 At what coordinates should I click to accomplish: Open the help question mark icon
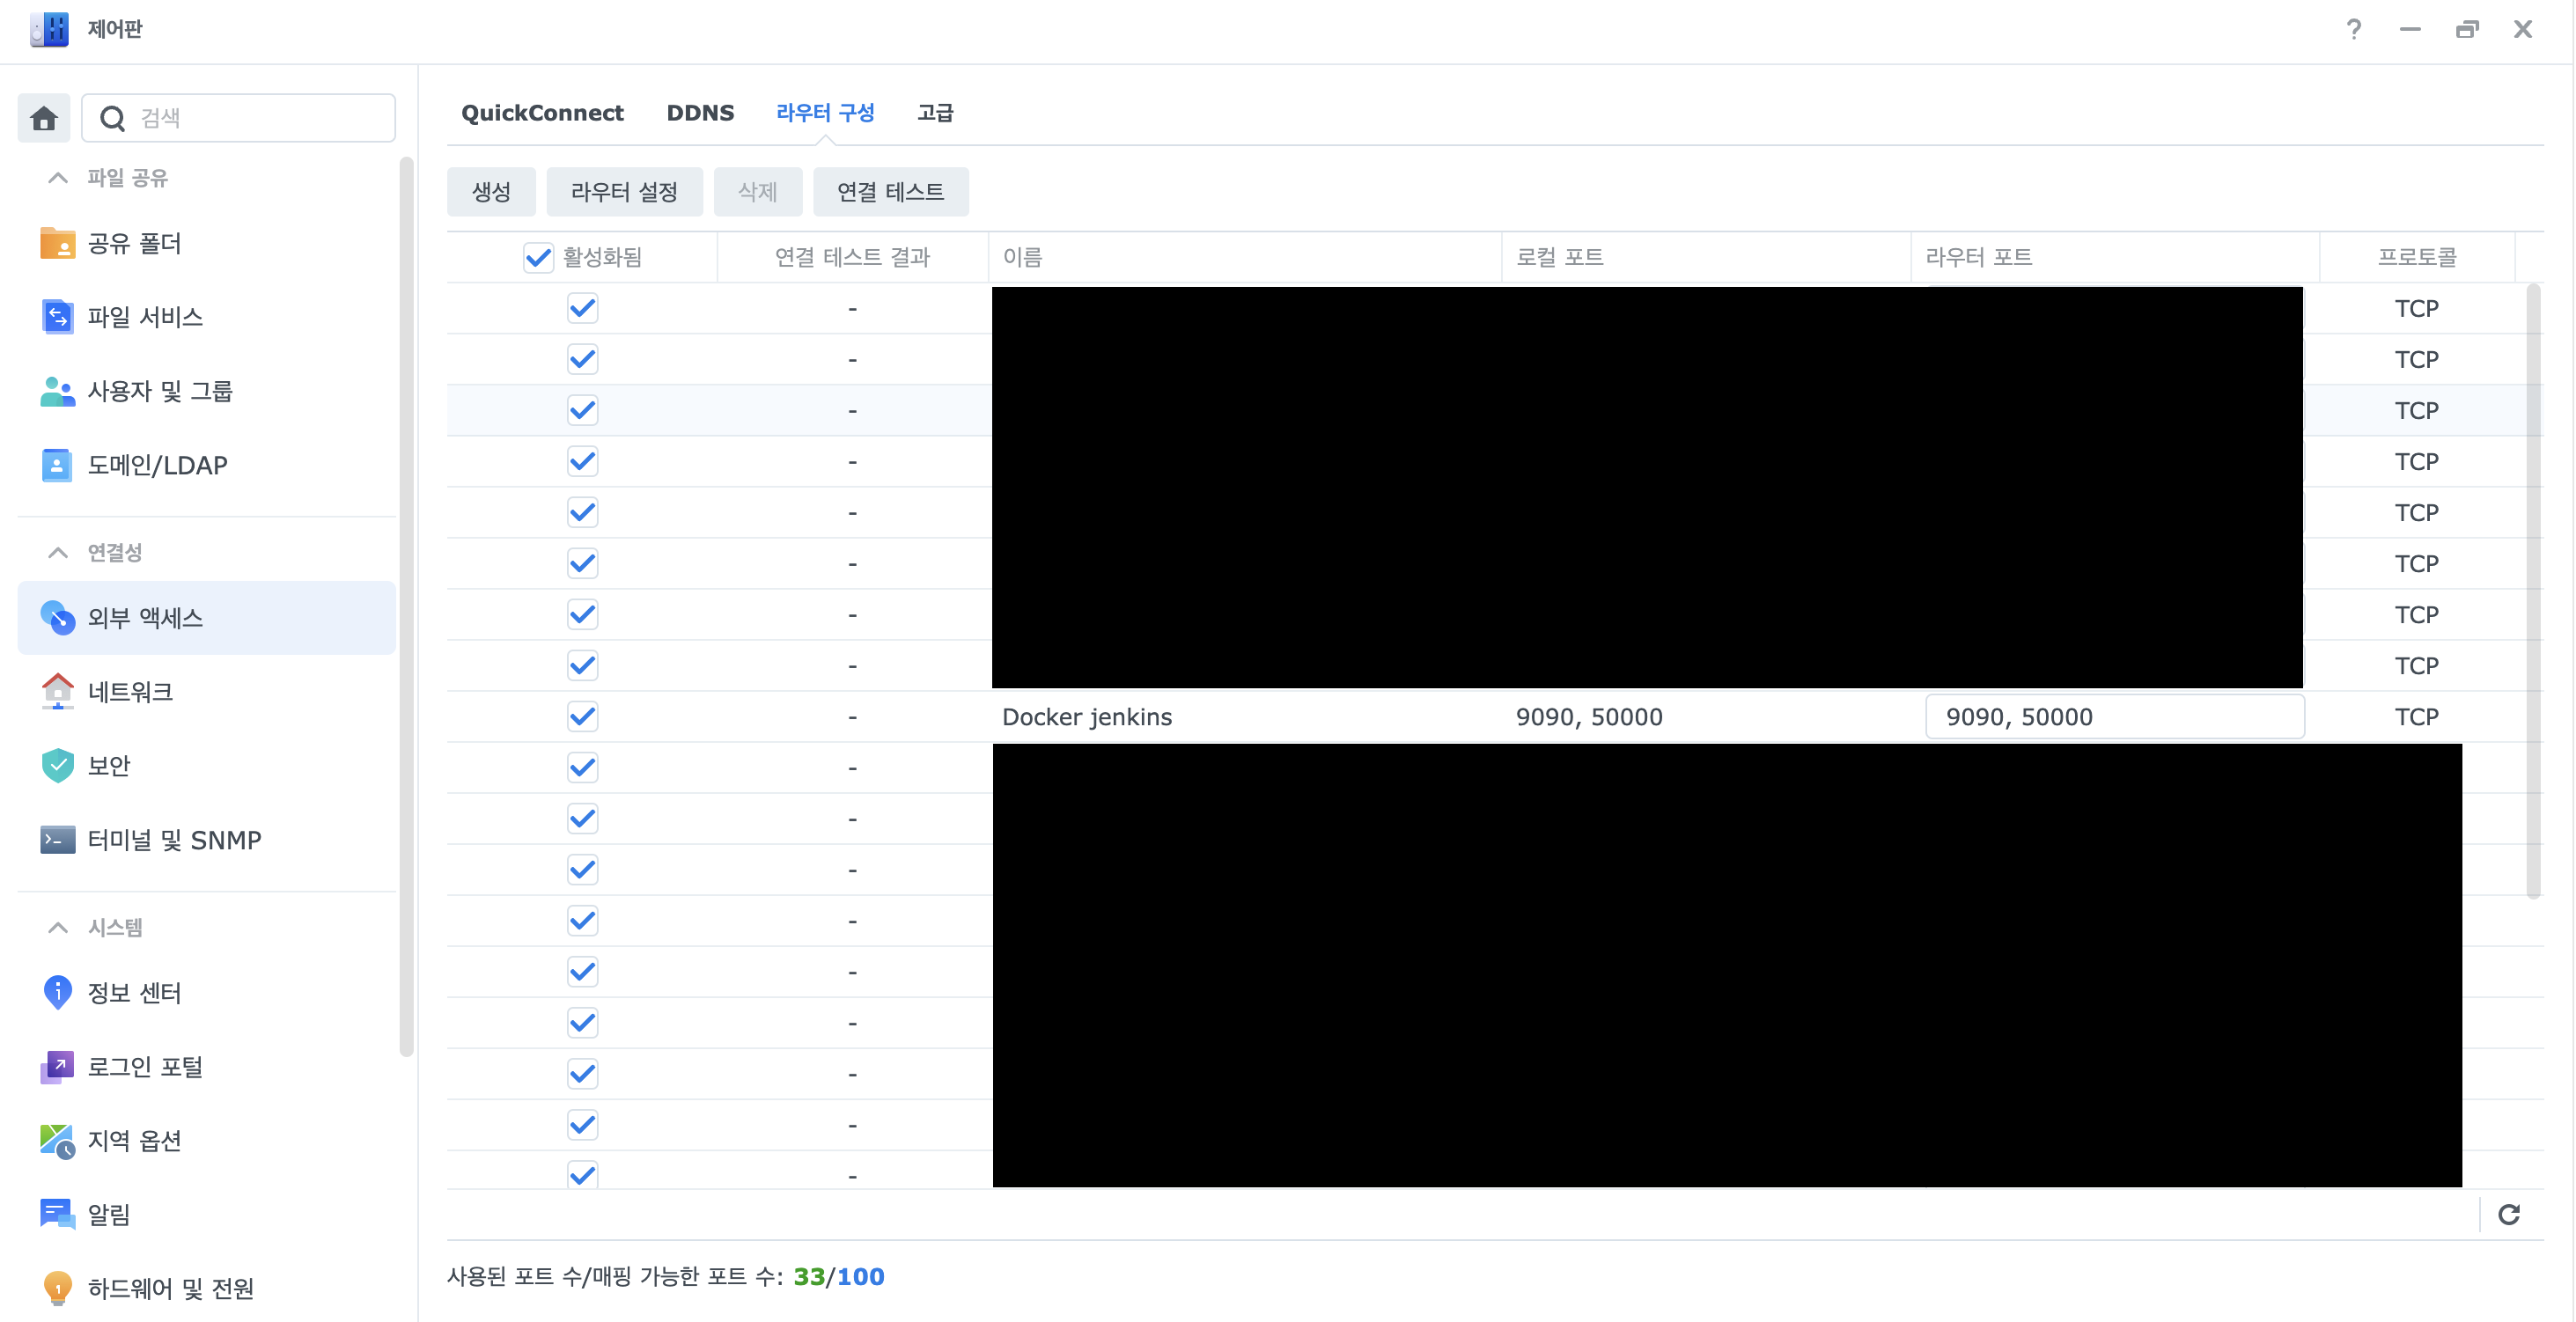(2353, 29)
